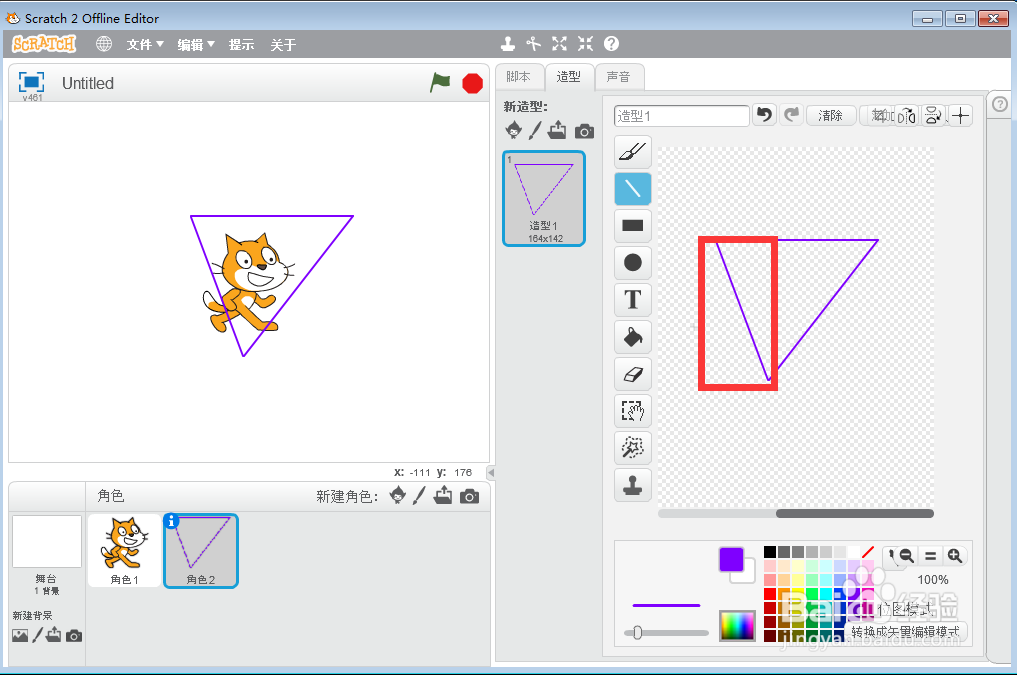Open the 提示 menu item

241,45
